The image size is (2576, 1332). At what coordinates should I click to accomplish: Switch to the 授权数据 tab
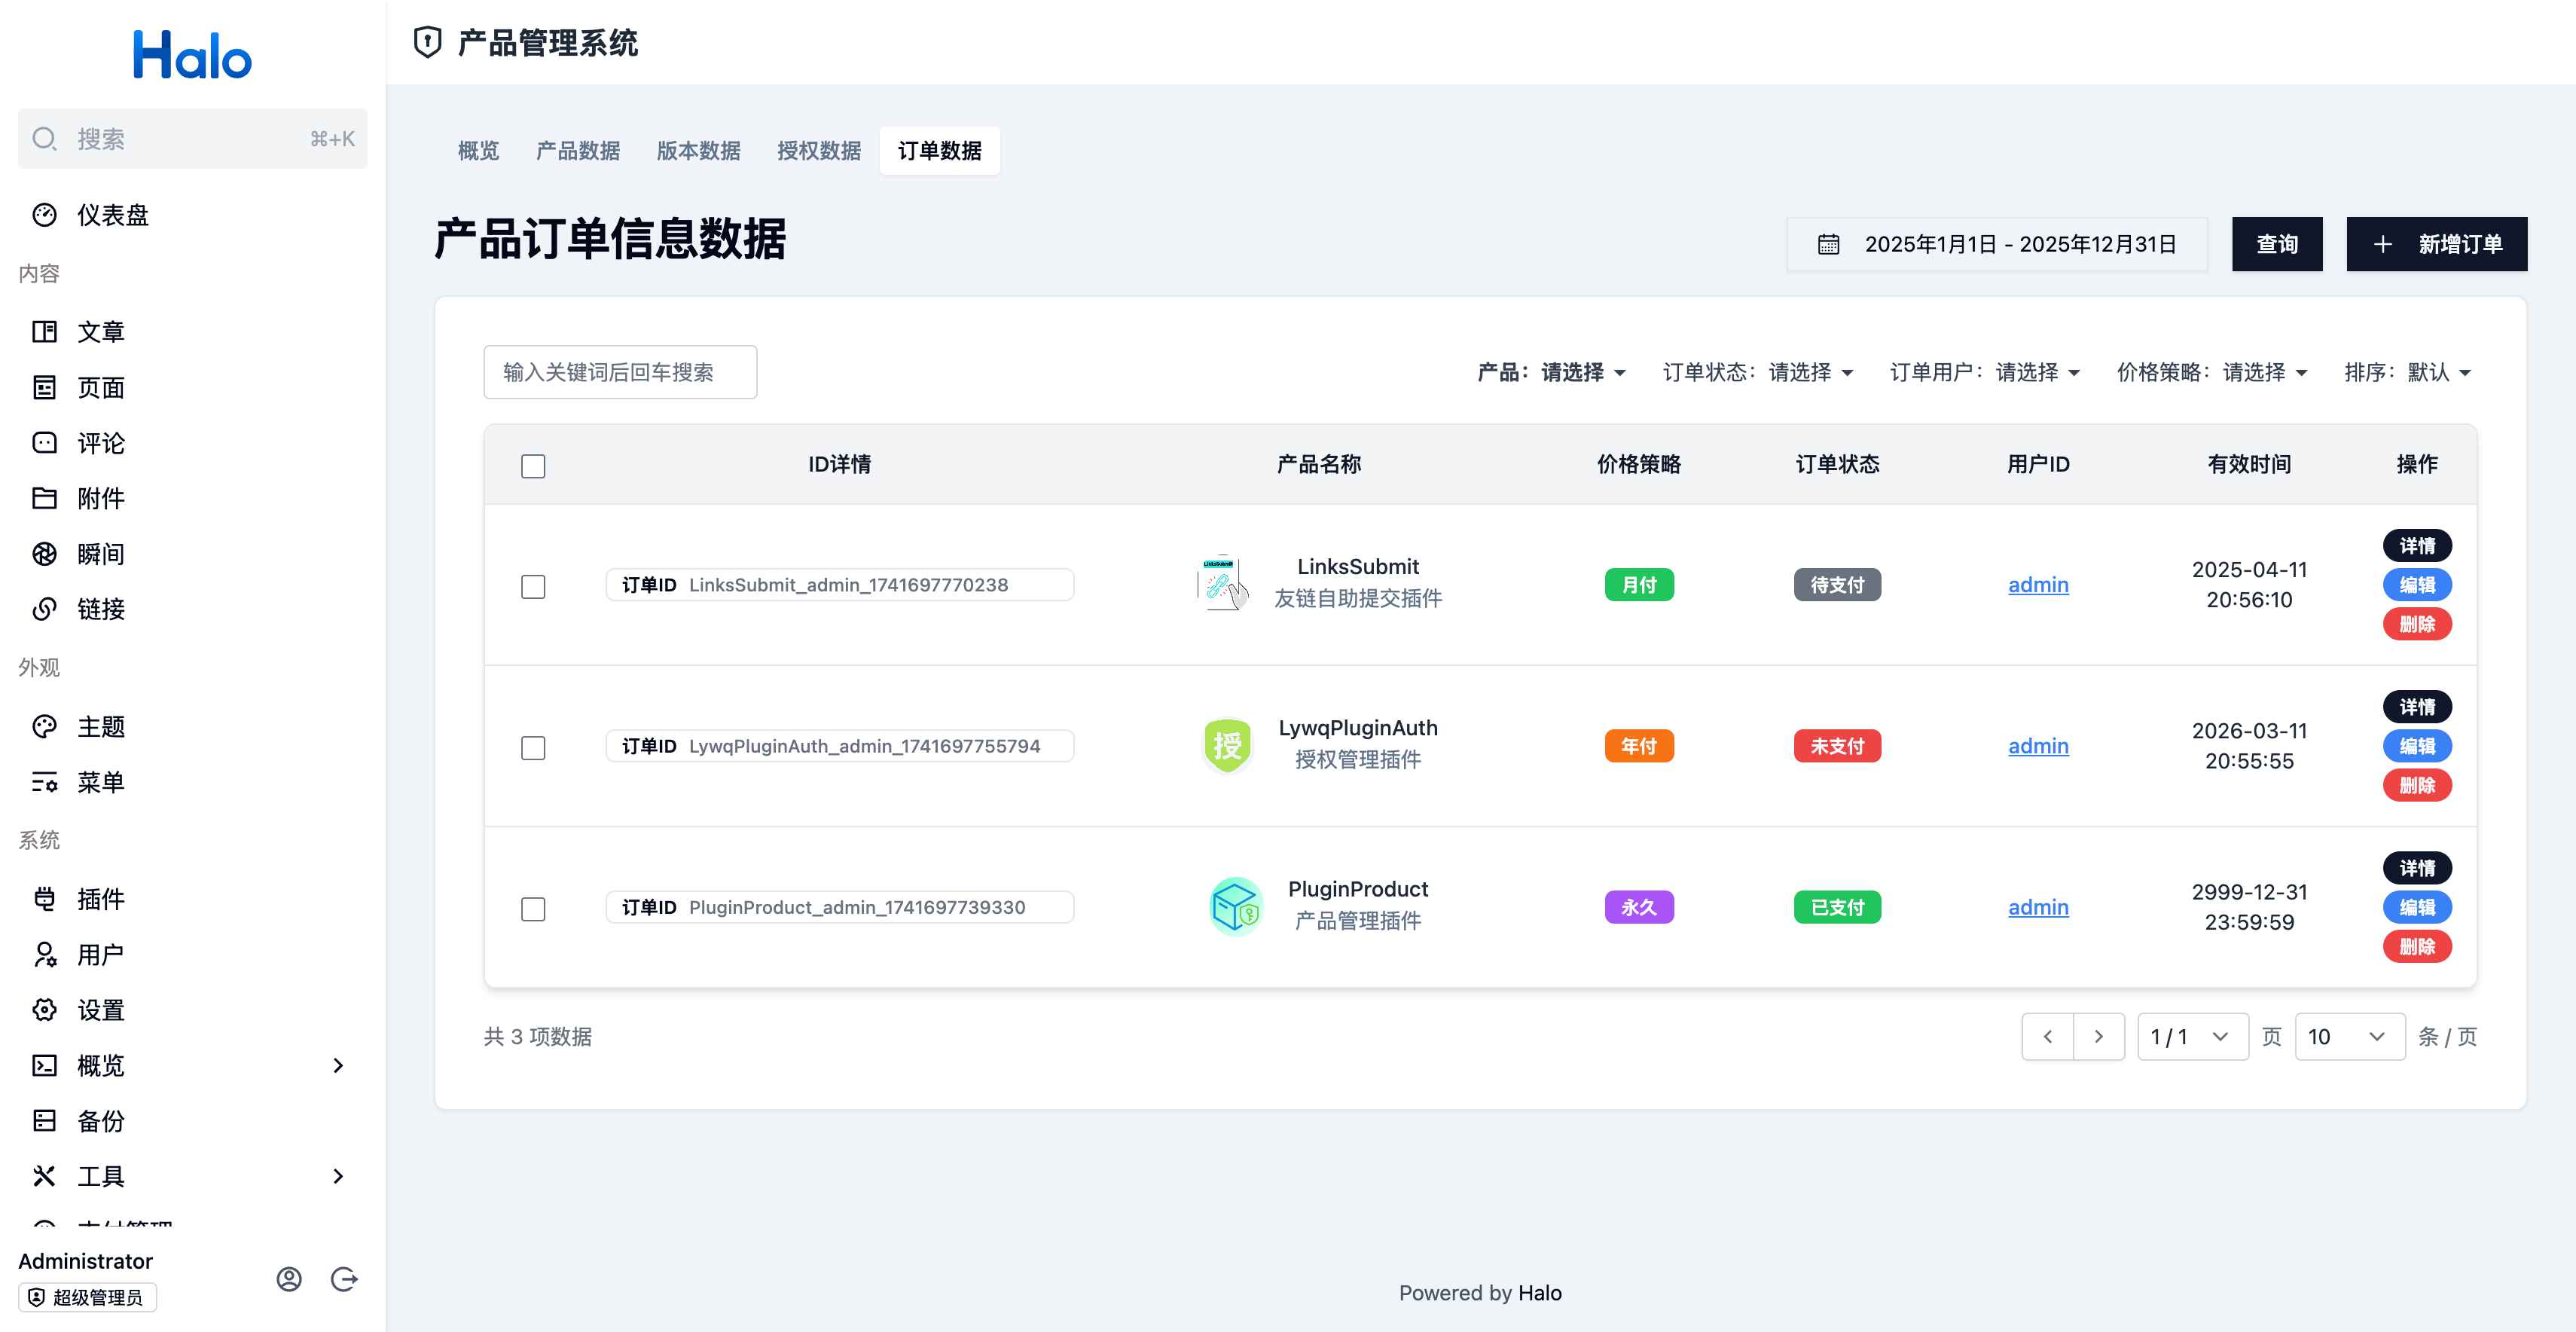[x=818, y=151]
